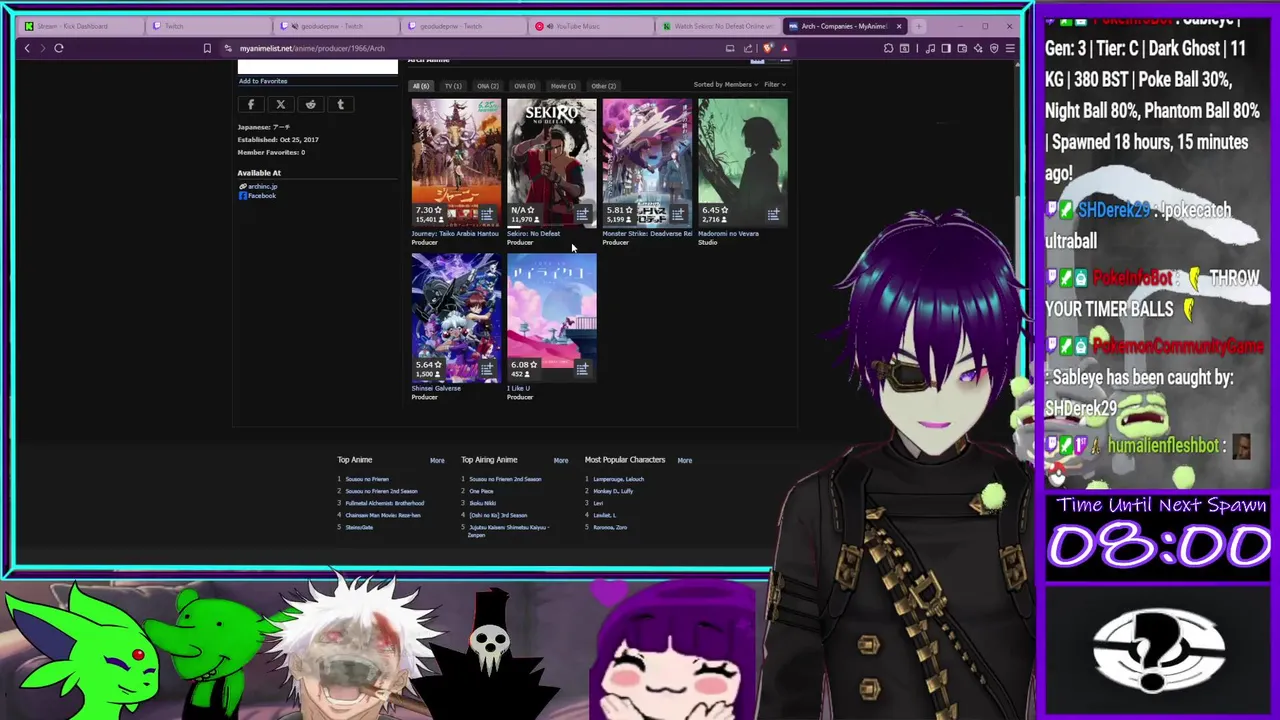This screenshot has height=720, width=1280.
Task: Click More next to Top Anime
Action: tap(437, 460)
